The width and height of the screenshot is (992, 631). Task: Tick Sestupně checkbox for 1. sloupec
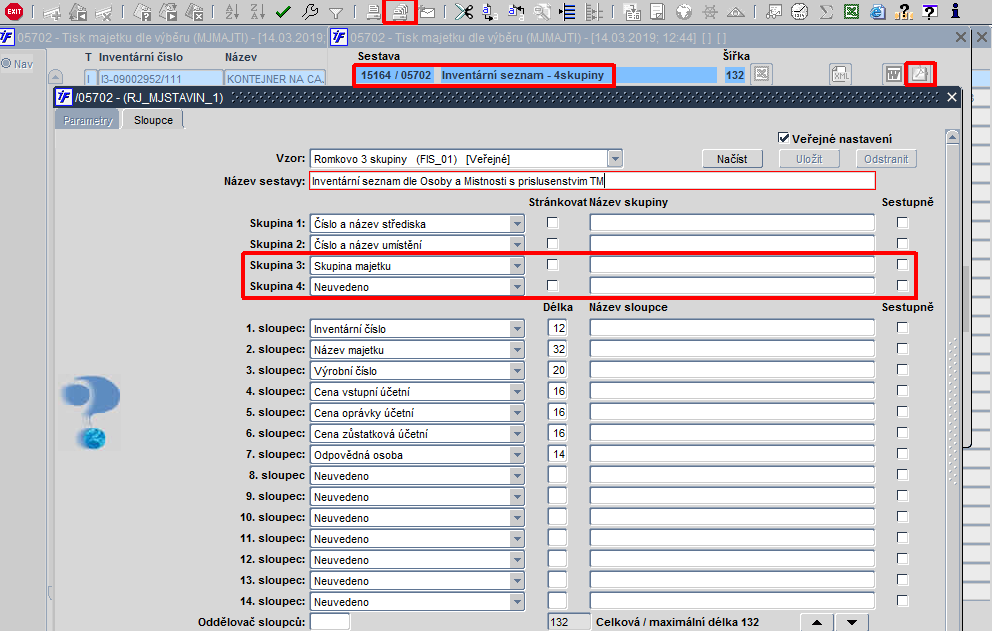902,328
